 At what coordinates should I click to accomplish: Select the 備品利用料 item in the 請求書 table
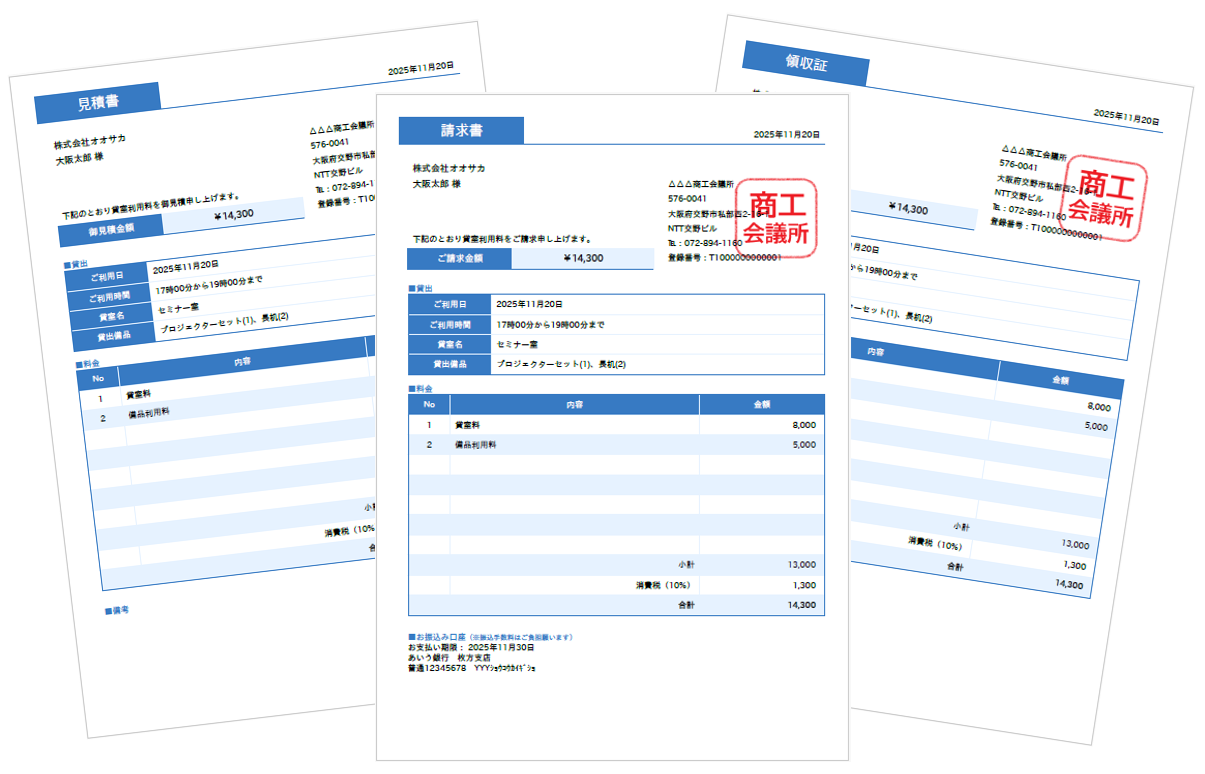[476, 445]
